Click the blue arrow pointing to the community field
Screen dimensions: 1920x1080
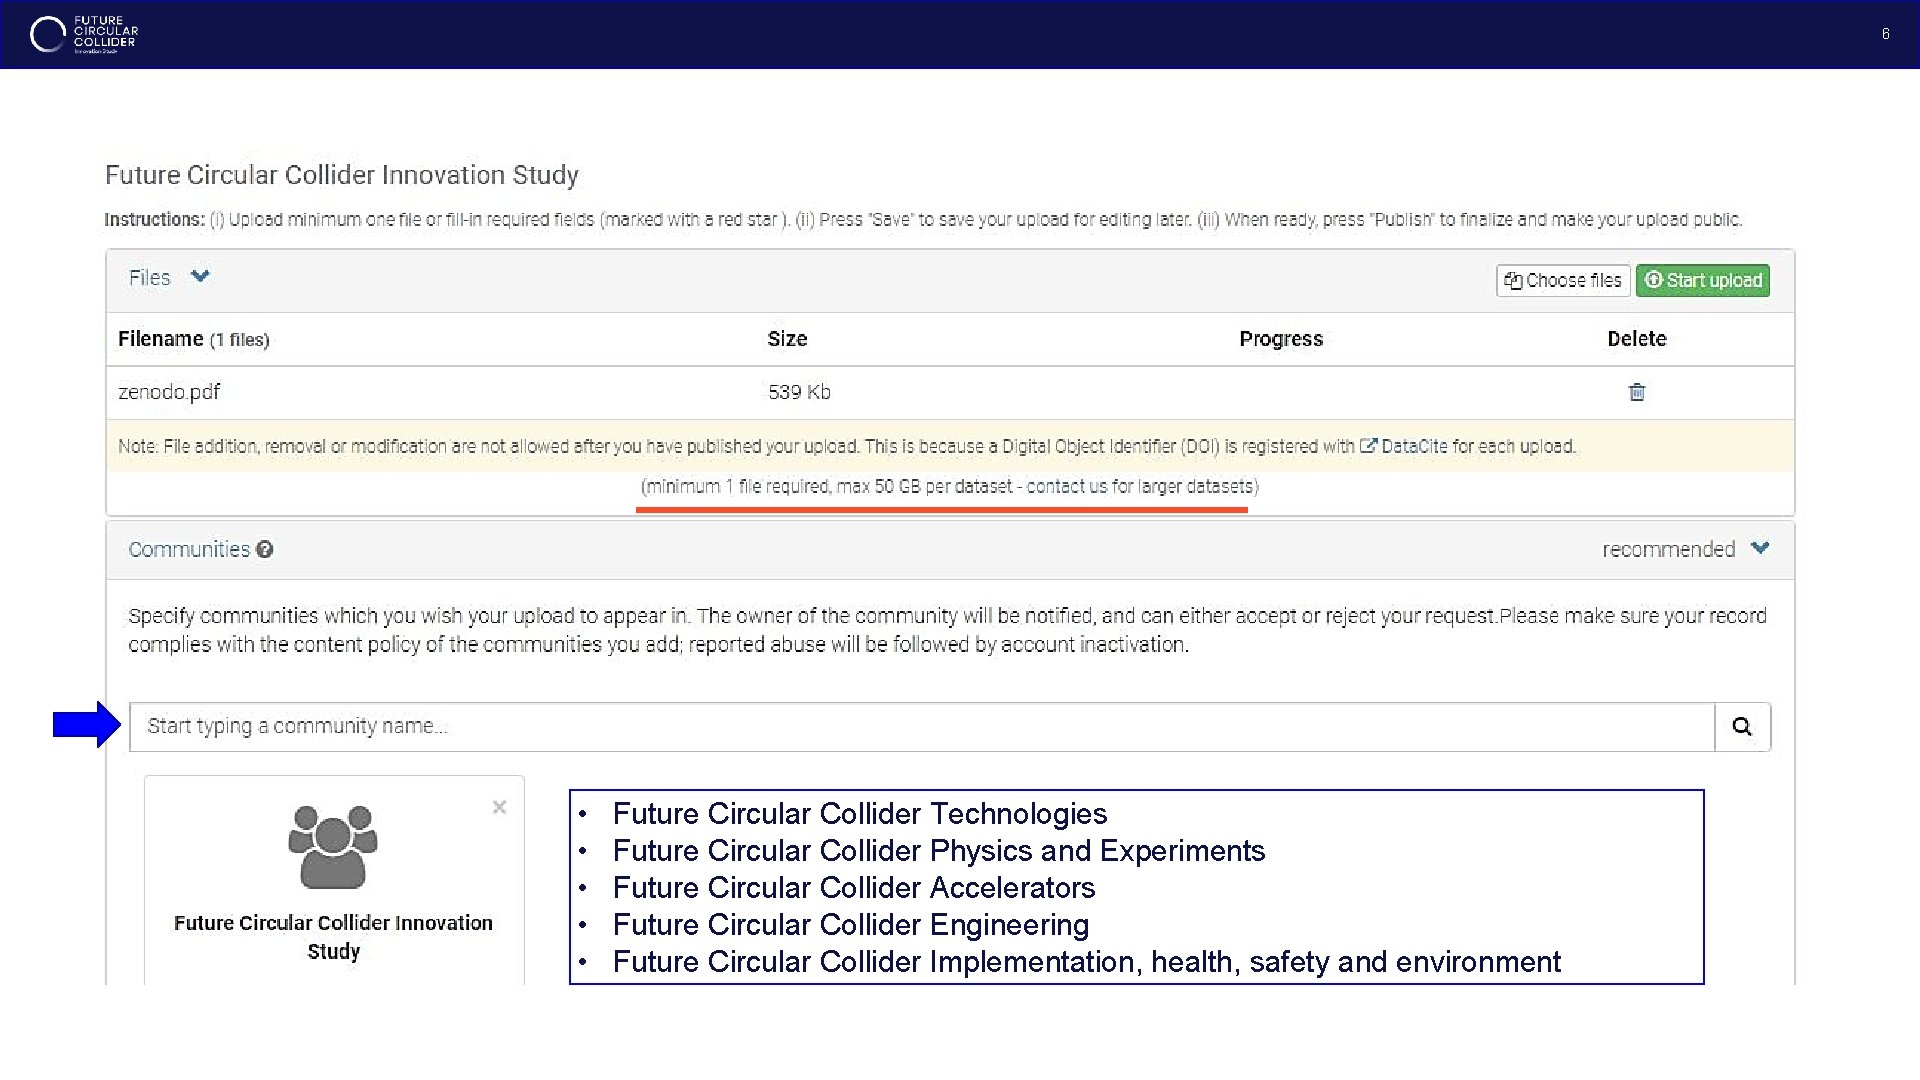click(86, 724)
